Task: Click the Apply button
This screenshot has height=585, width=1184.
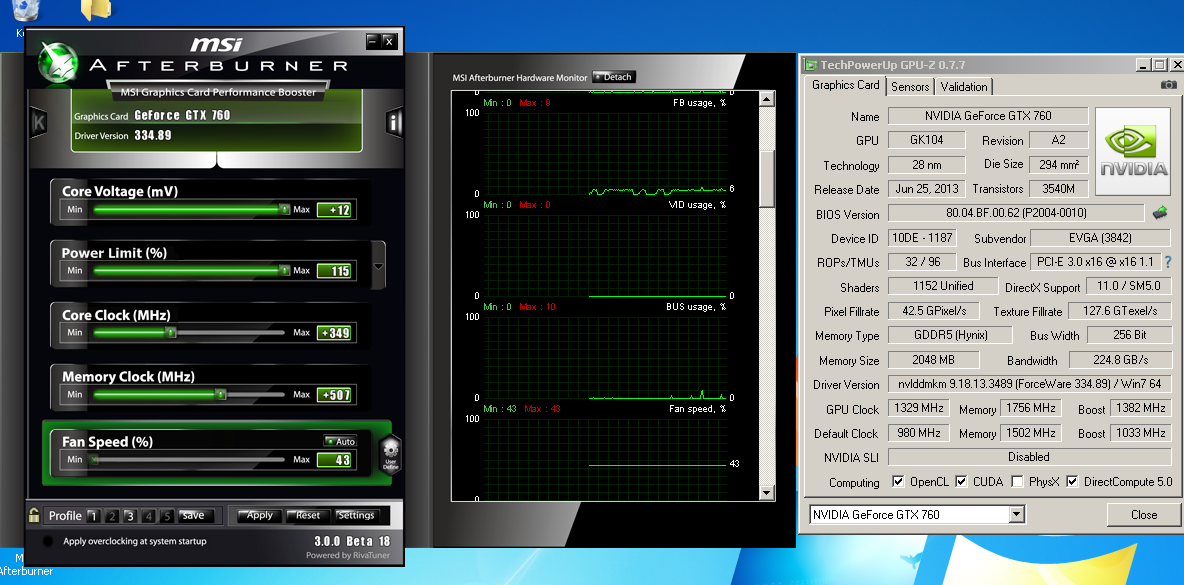Action: (259, 516)
